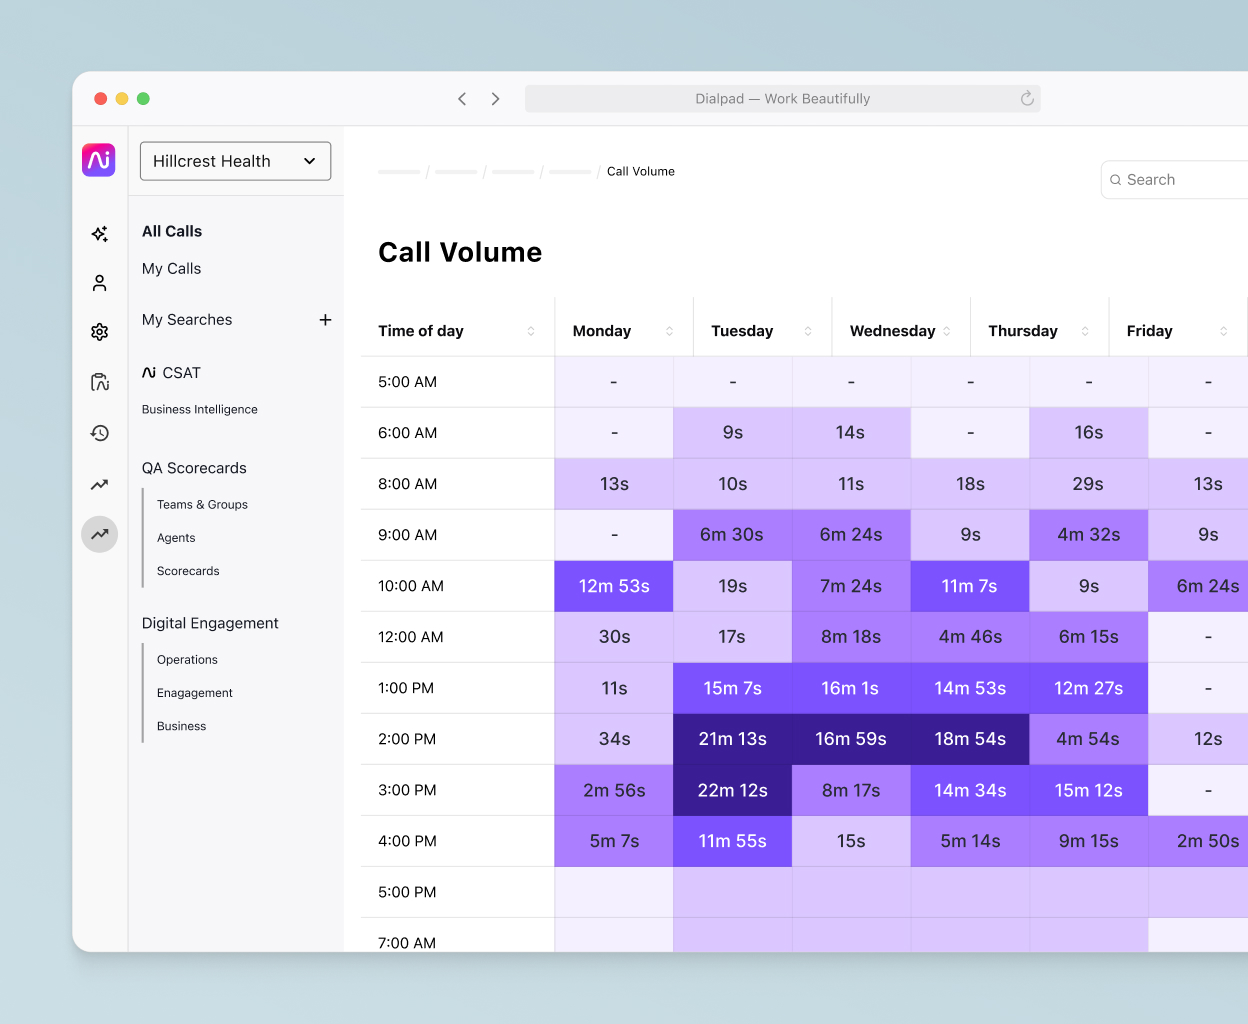Click the Ai clipboard notes icon

[99, 382]
